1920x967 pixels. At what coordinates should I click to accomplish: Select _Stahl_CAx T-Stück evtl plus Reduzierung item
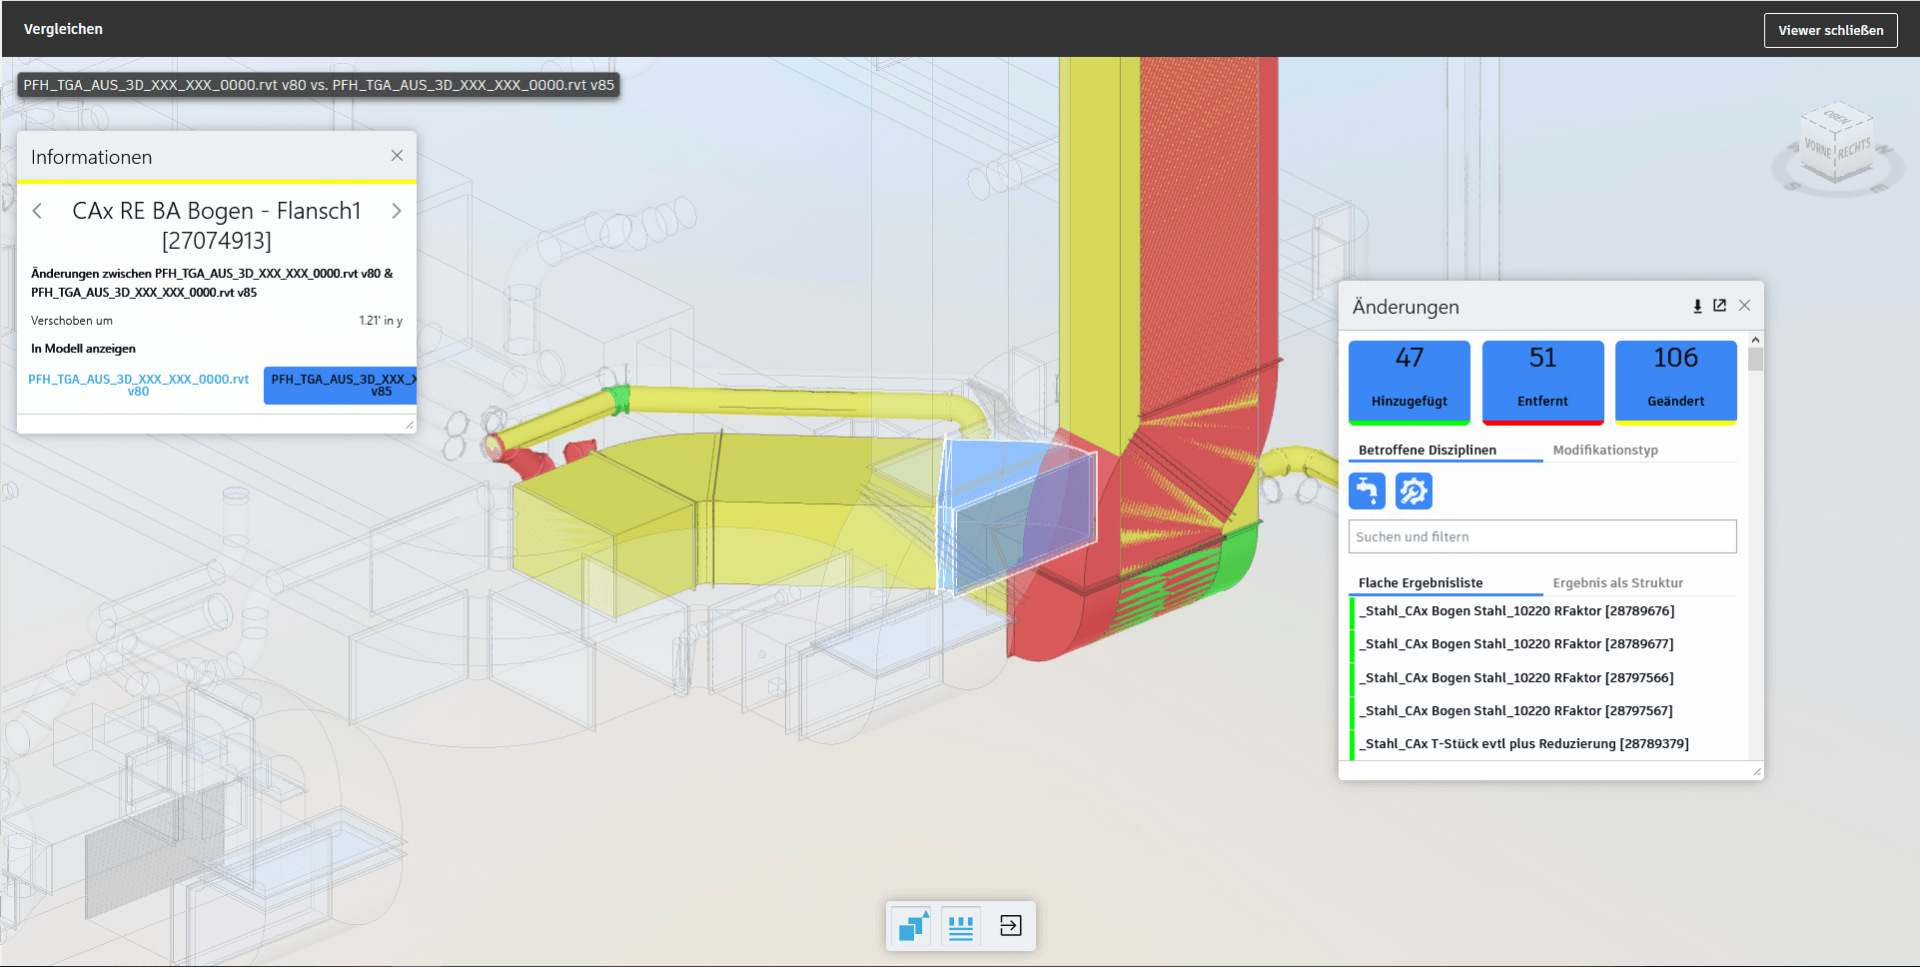click(1526, 744)
